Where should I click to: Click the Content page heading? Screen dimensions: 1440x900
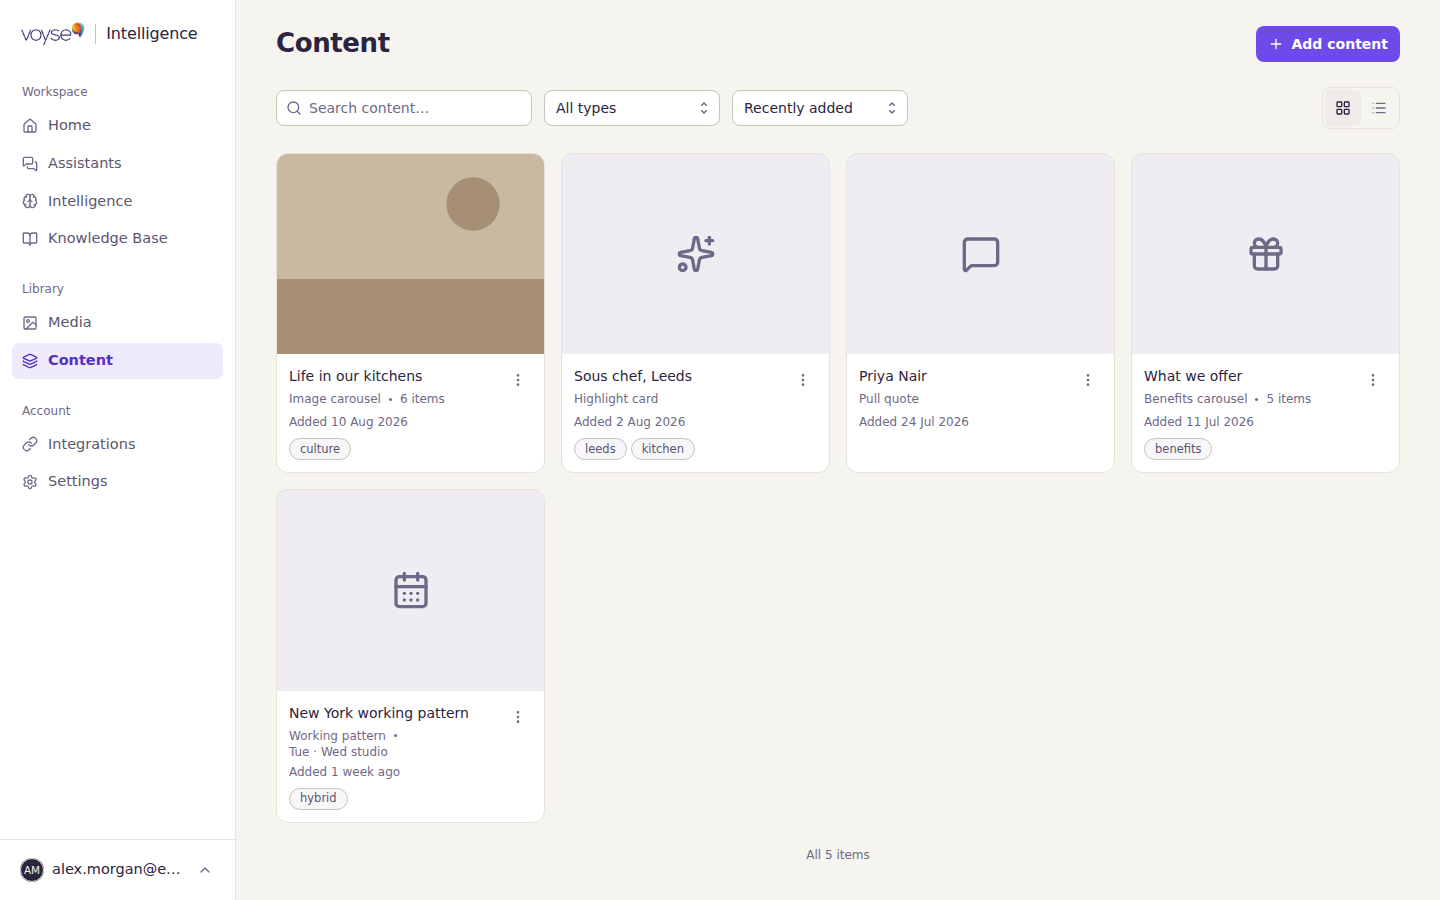pos(333,43)
